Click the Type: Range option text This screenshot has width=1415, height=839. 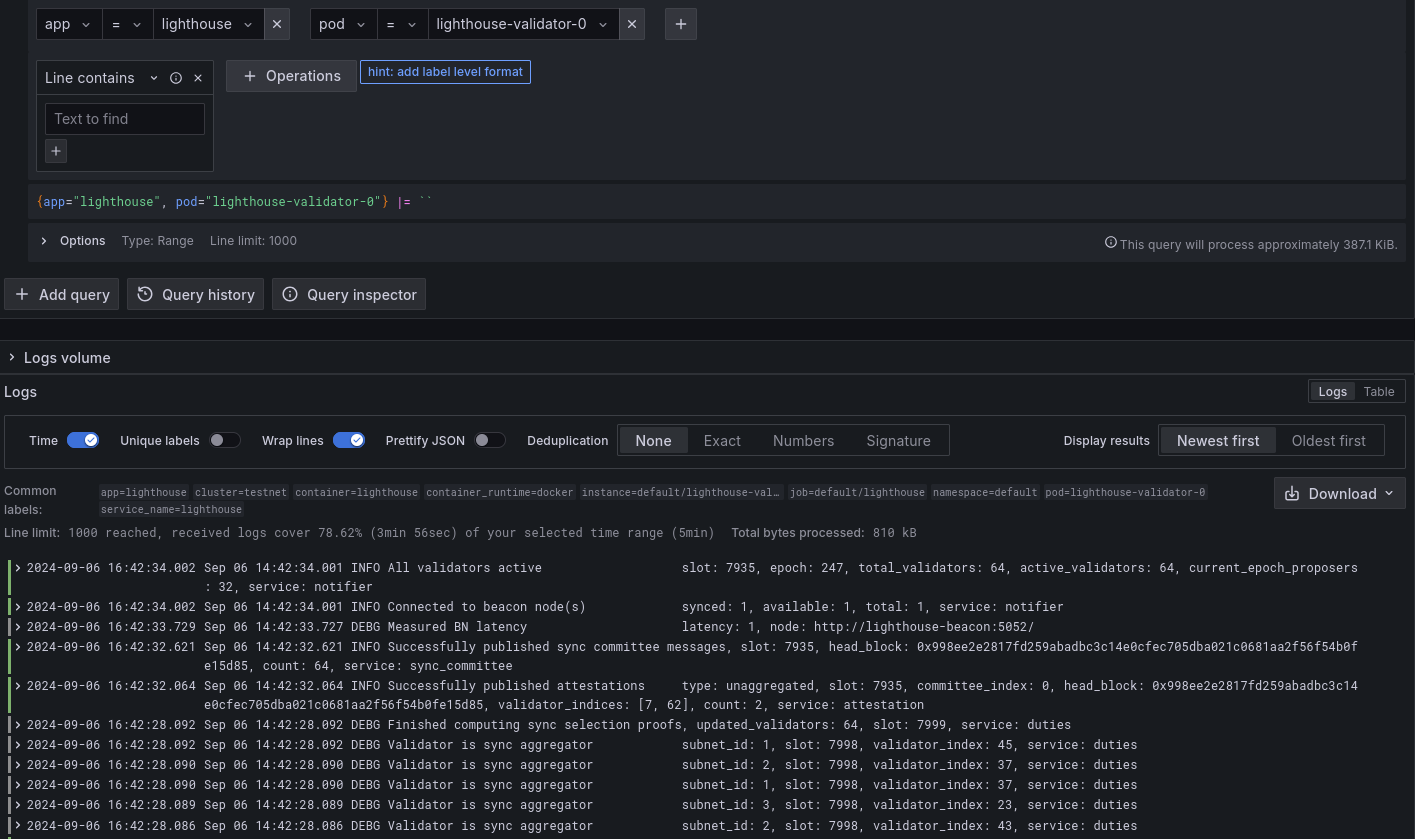click(x=158, y=241)
